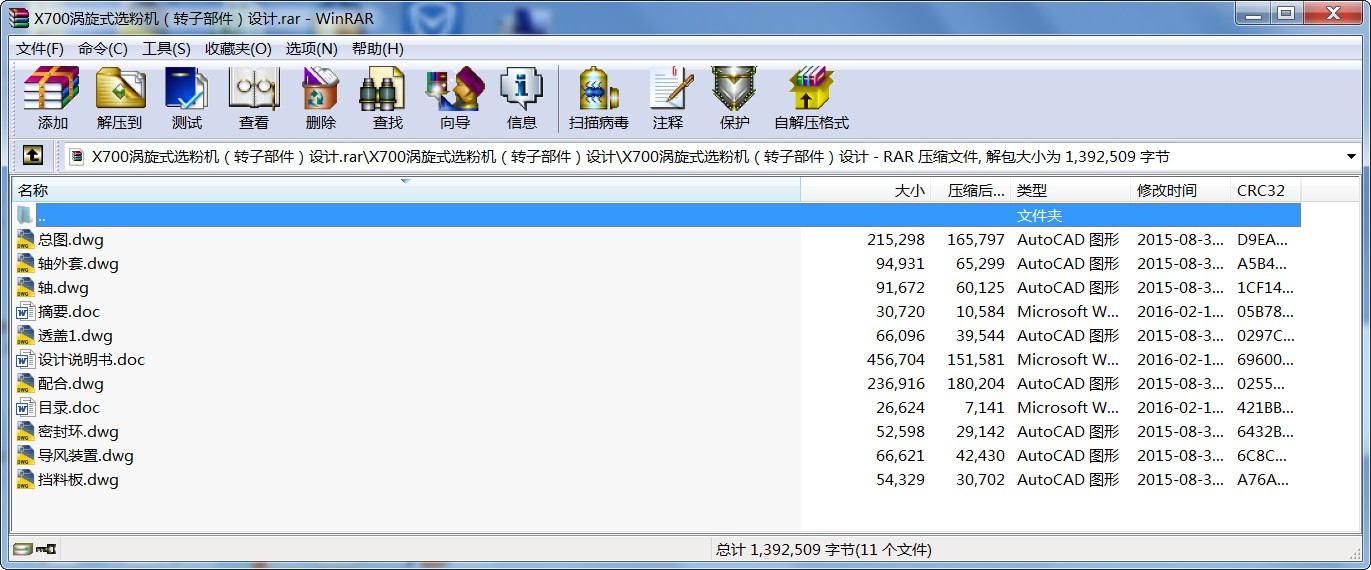Click the packed size value 7,141
1371x570 pixels.
click(985, 408)
